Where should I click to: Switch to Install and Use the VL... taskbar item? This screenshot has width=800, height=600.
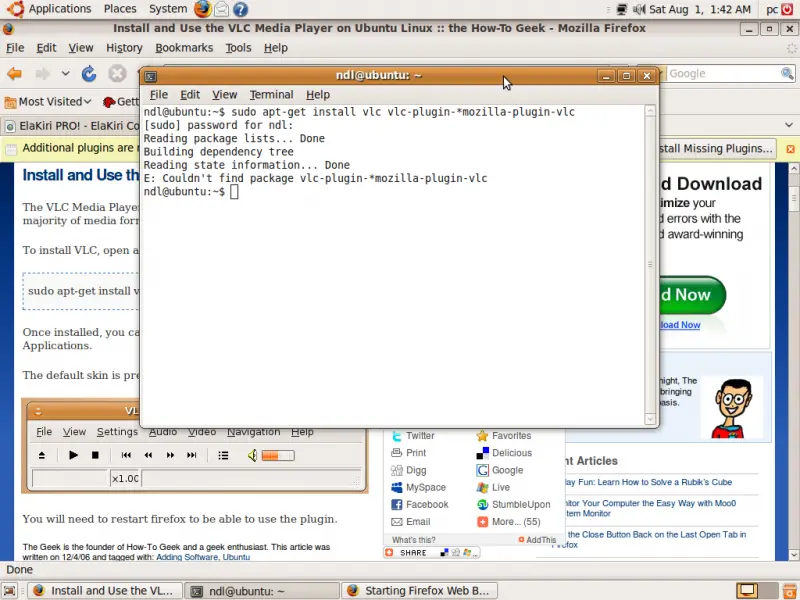[105, 591]
